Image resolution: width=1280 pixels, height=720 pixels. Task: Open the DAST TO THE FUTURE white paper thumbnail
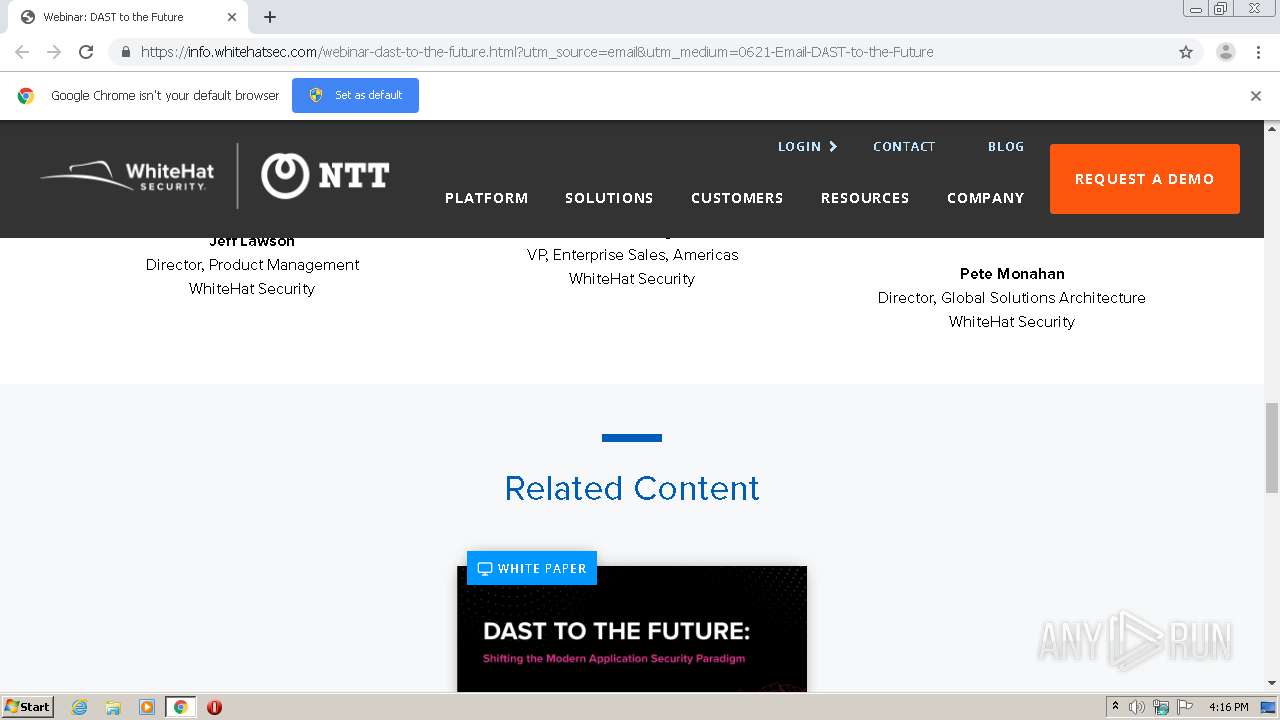632,630
